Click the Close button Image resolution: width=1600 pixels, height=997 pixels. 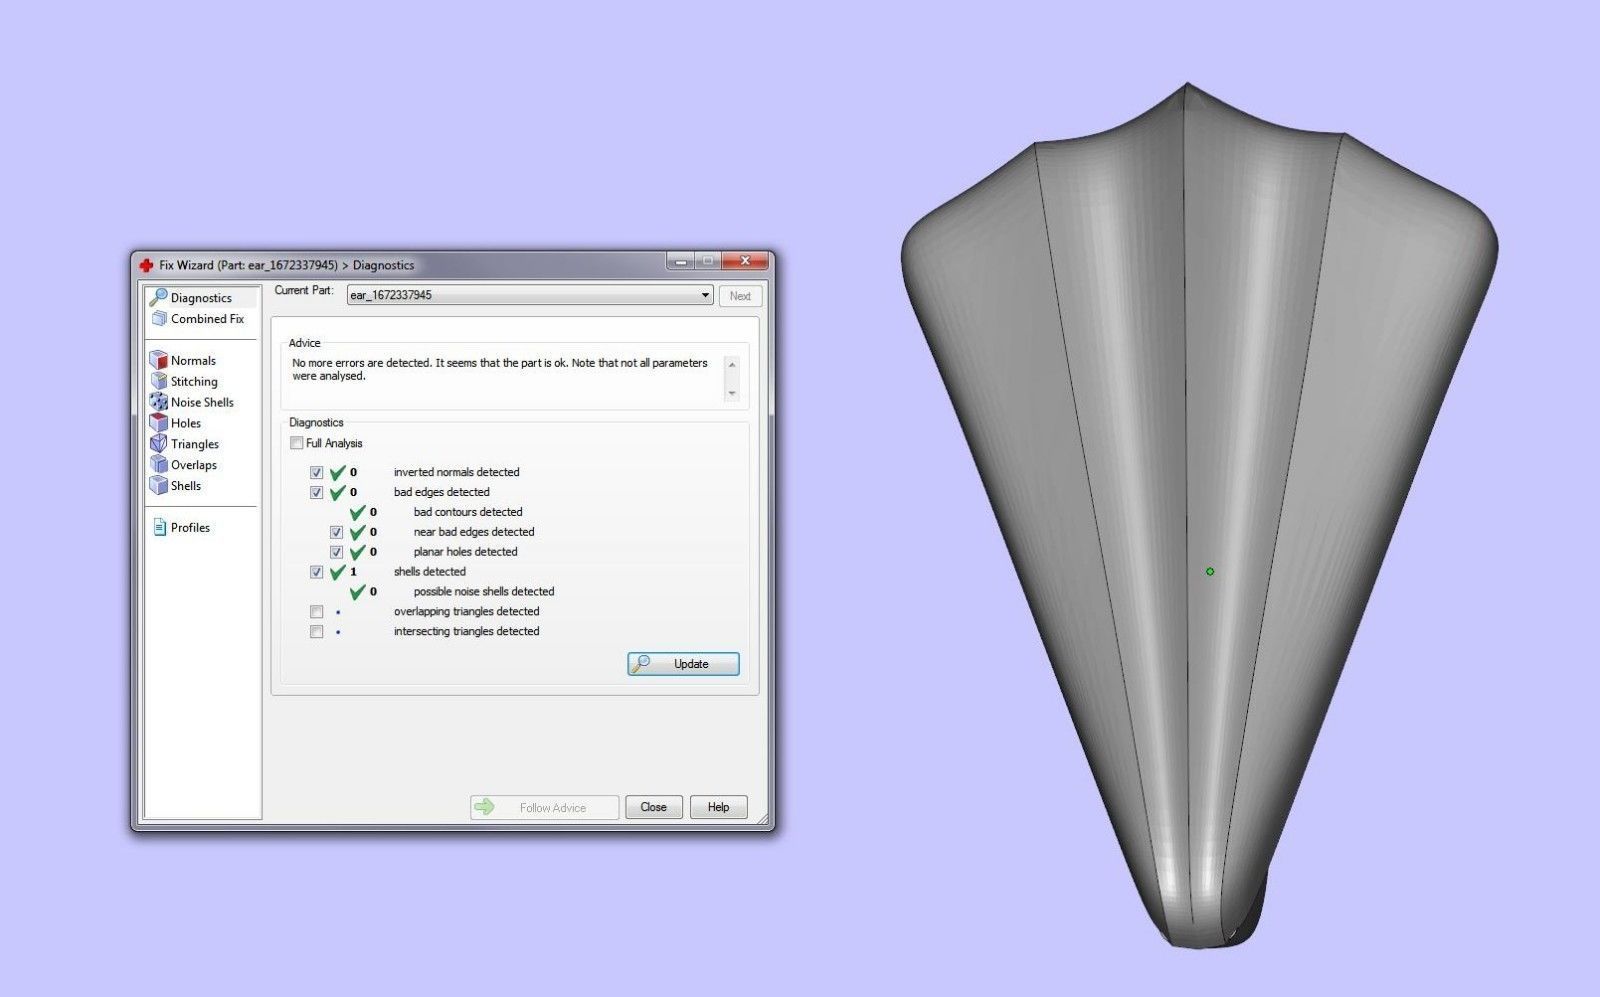click(654, 807)
